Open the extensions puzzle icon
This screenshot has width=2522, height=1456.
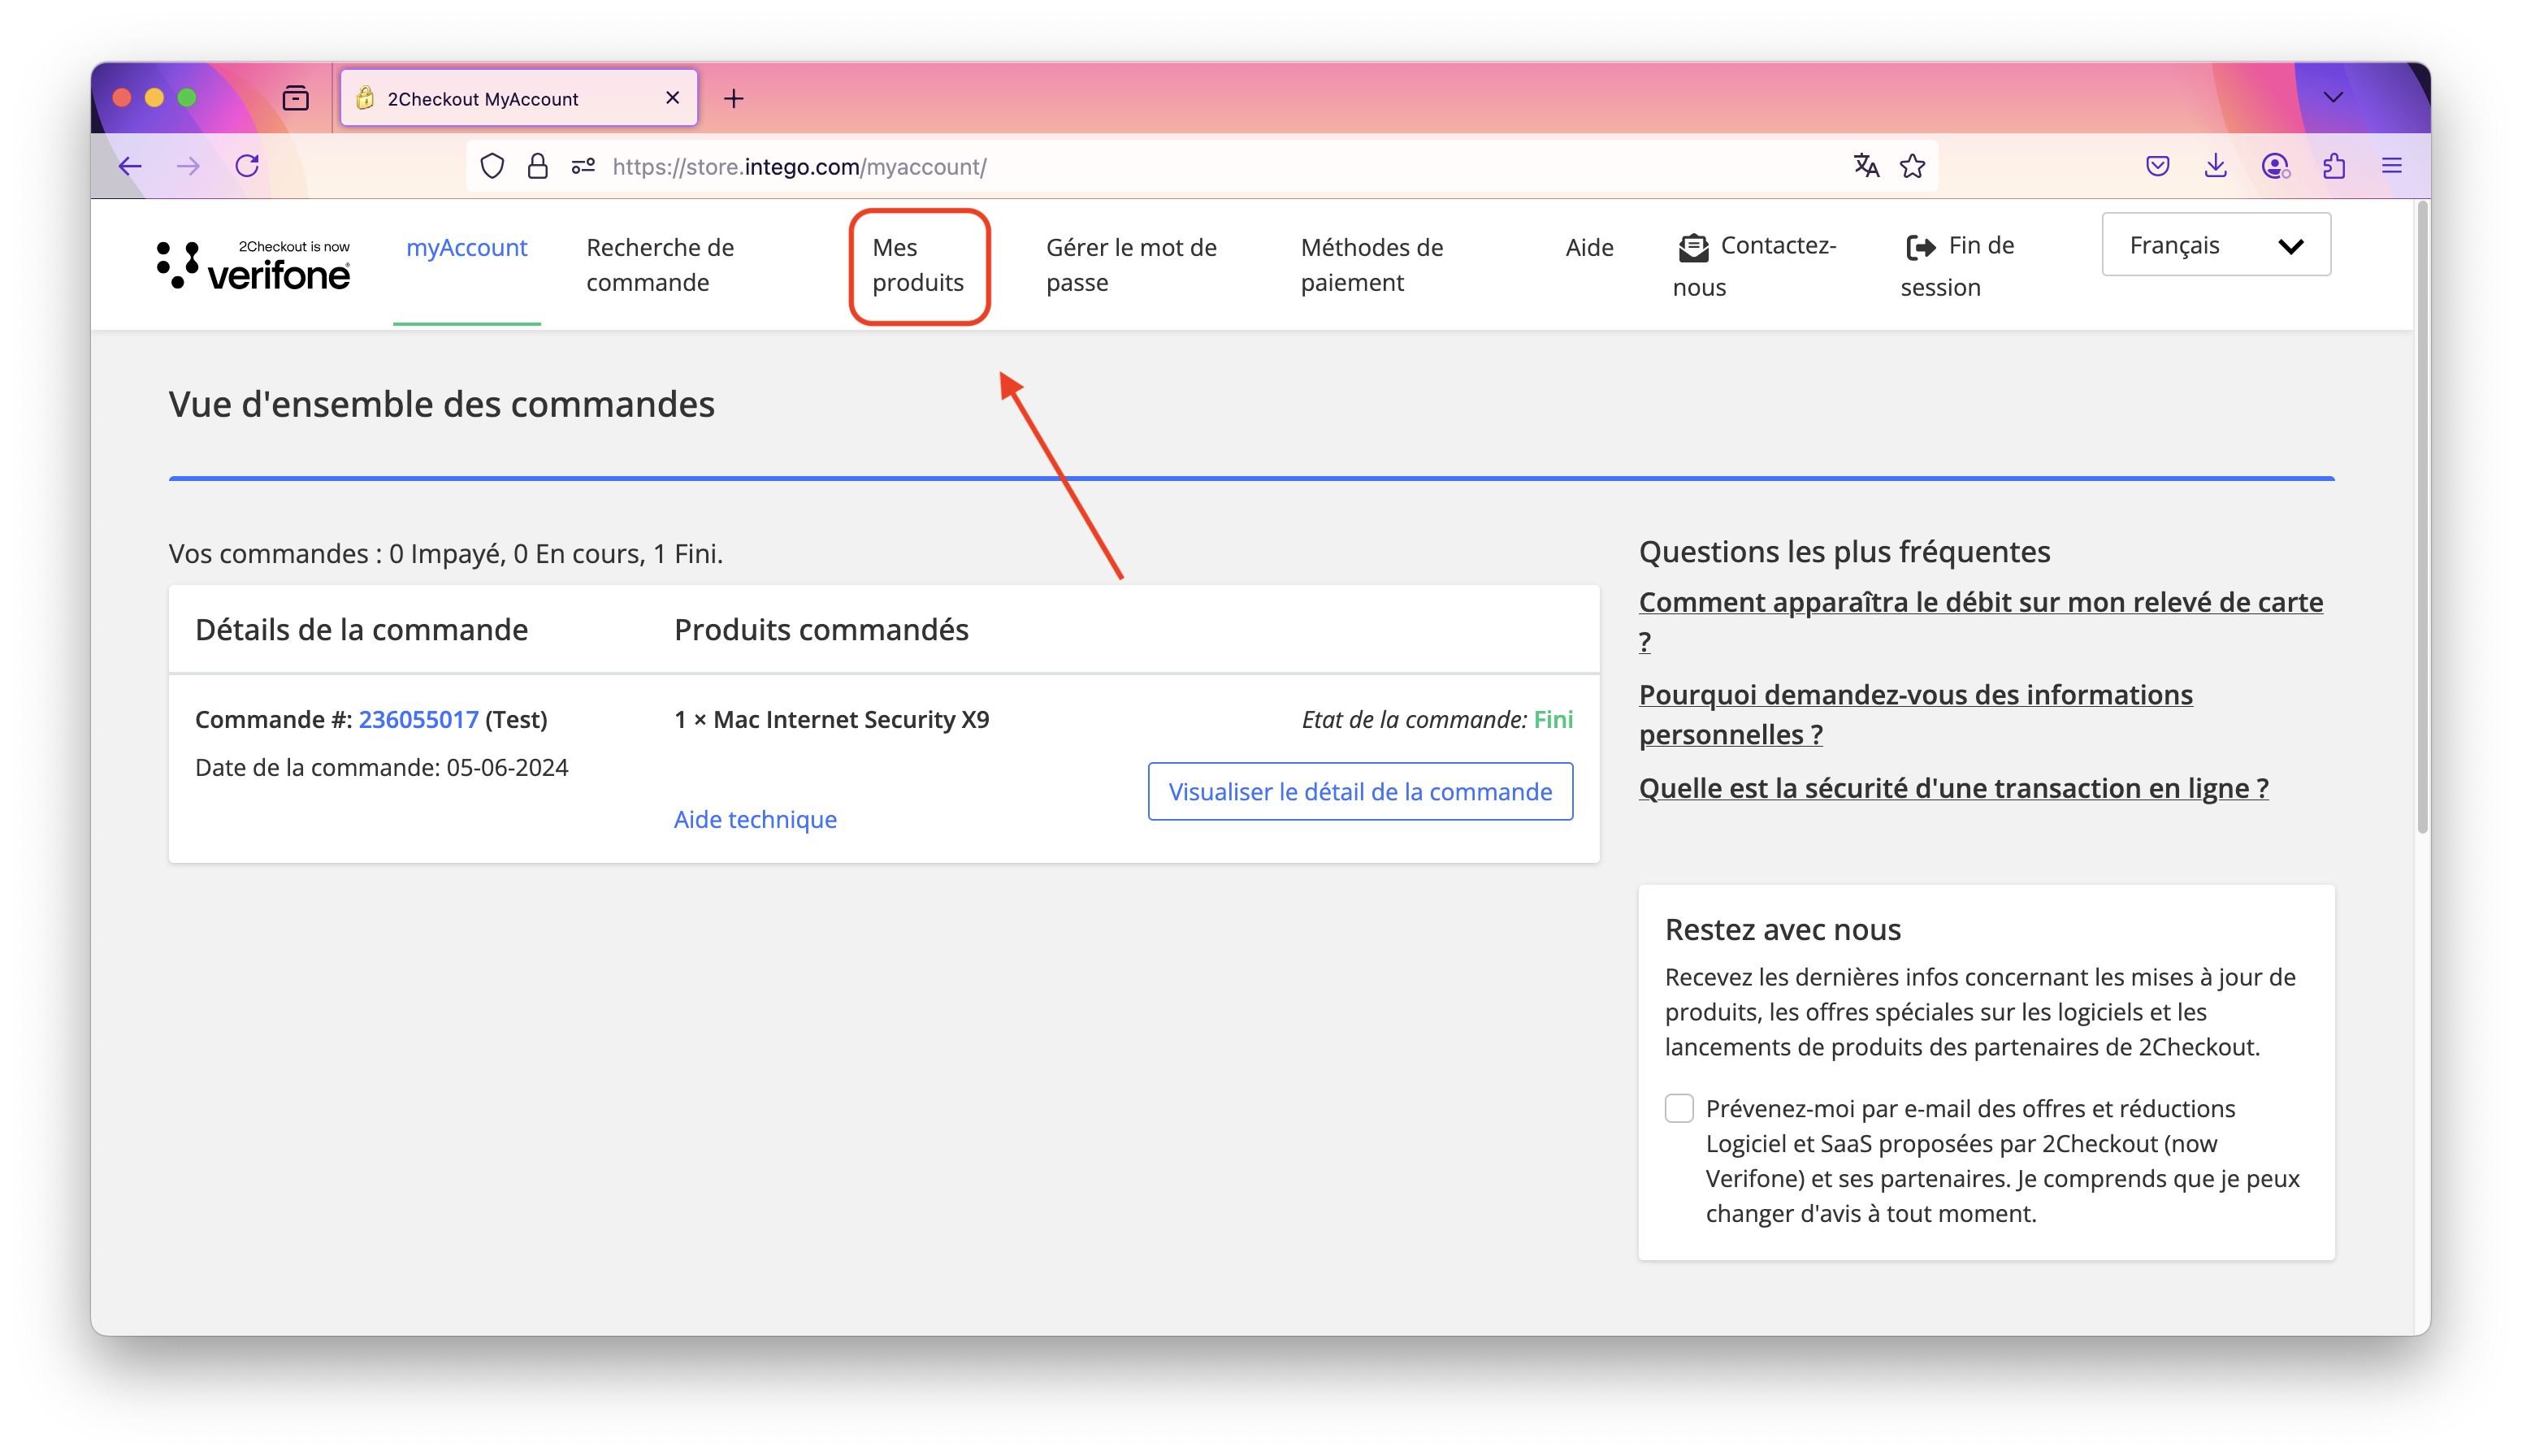tap(2334, 166)
